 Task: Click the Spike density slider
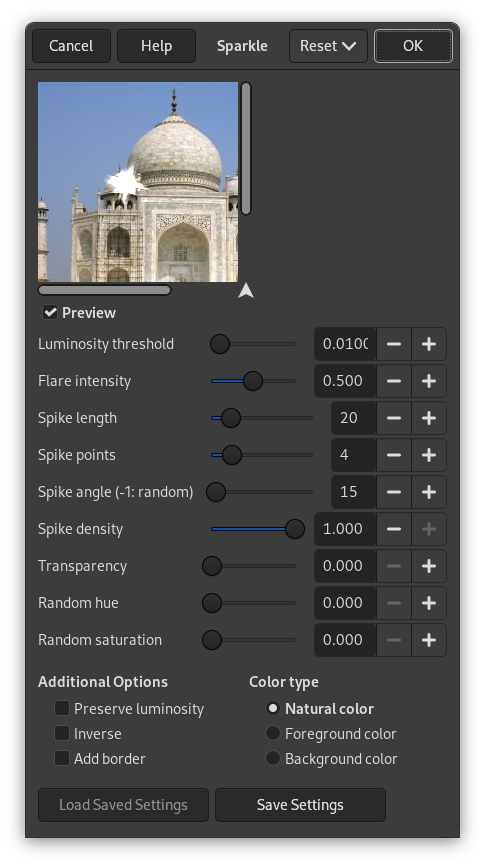[257, 529]
